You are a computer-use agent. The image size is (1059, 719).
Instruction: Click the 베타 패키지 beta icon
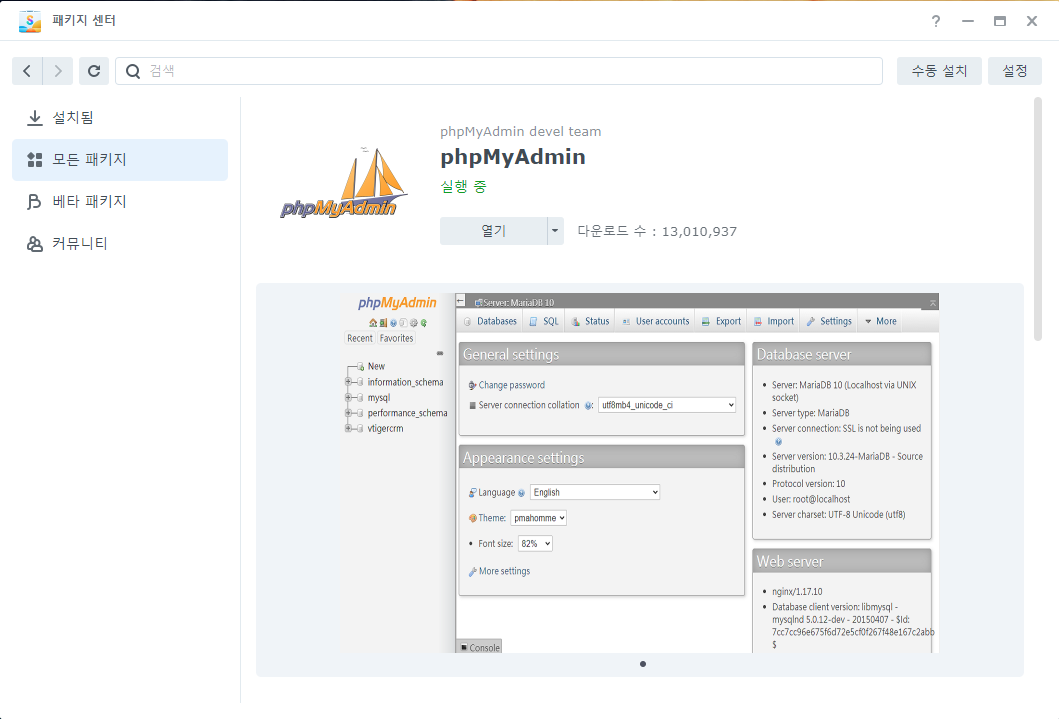pyautogui.click(x=34, y=202)
